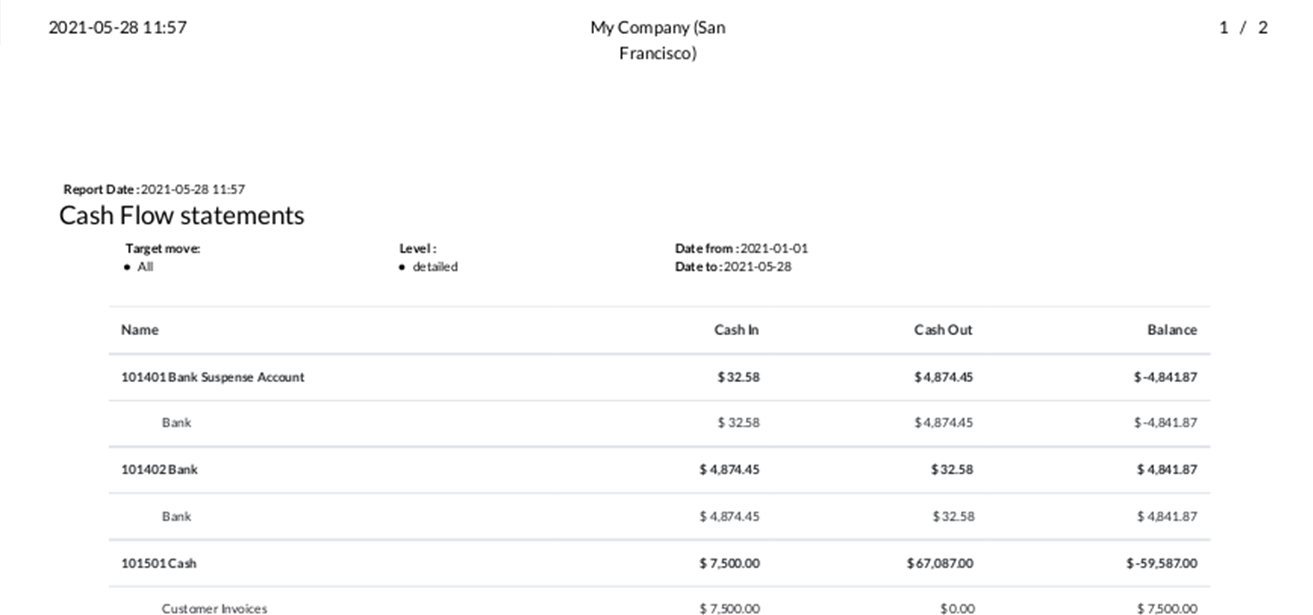
Task: Select the "Cash In" column header
Action: 736,330
